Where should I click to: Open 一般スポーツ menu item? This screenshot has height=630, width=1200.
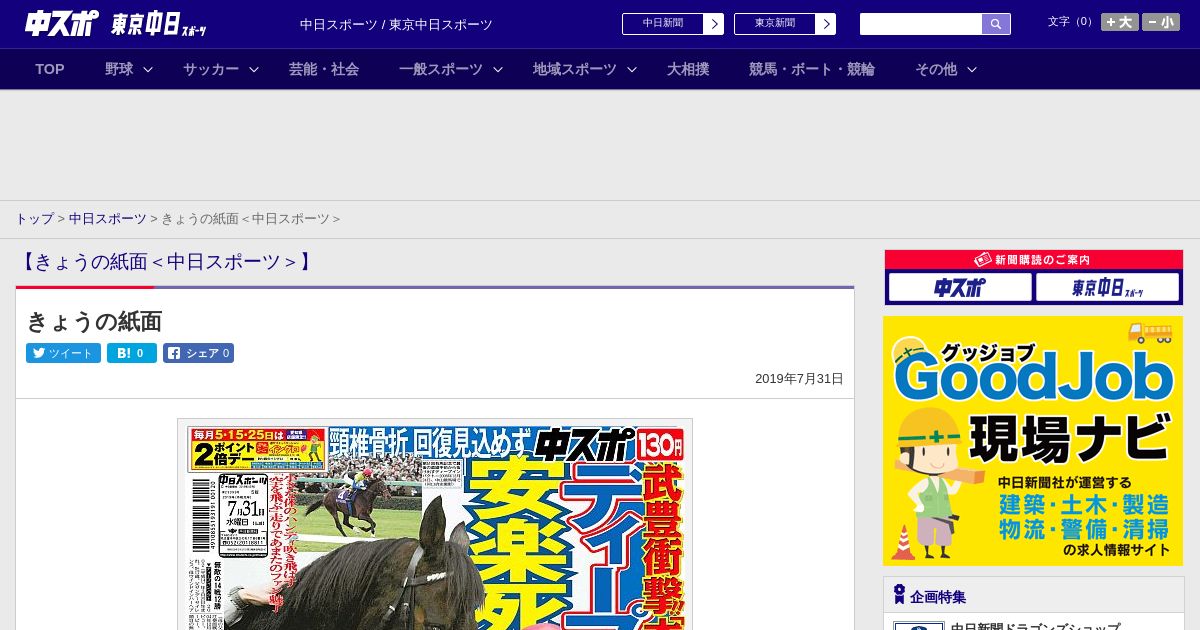pyautogui.click(x=441, y=69)
